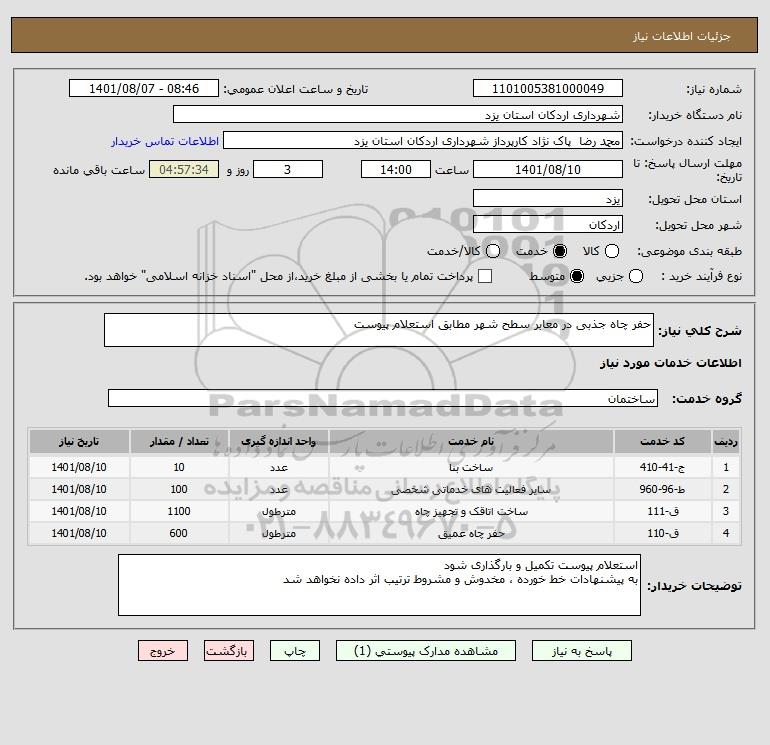Viewport: 770px width, 745px height.
Task: Click the date 1401/08/10 in row 4
Action: [79, 533]
